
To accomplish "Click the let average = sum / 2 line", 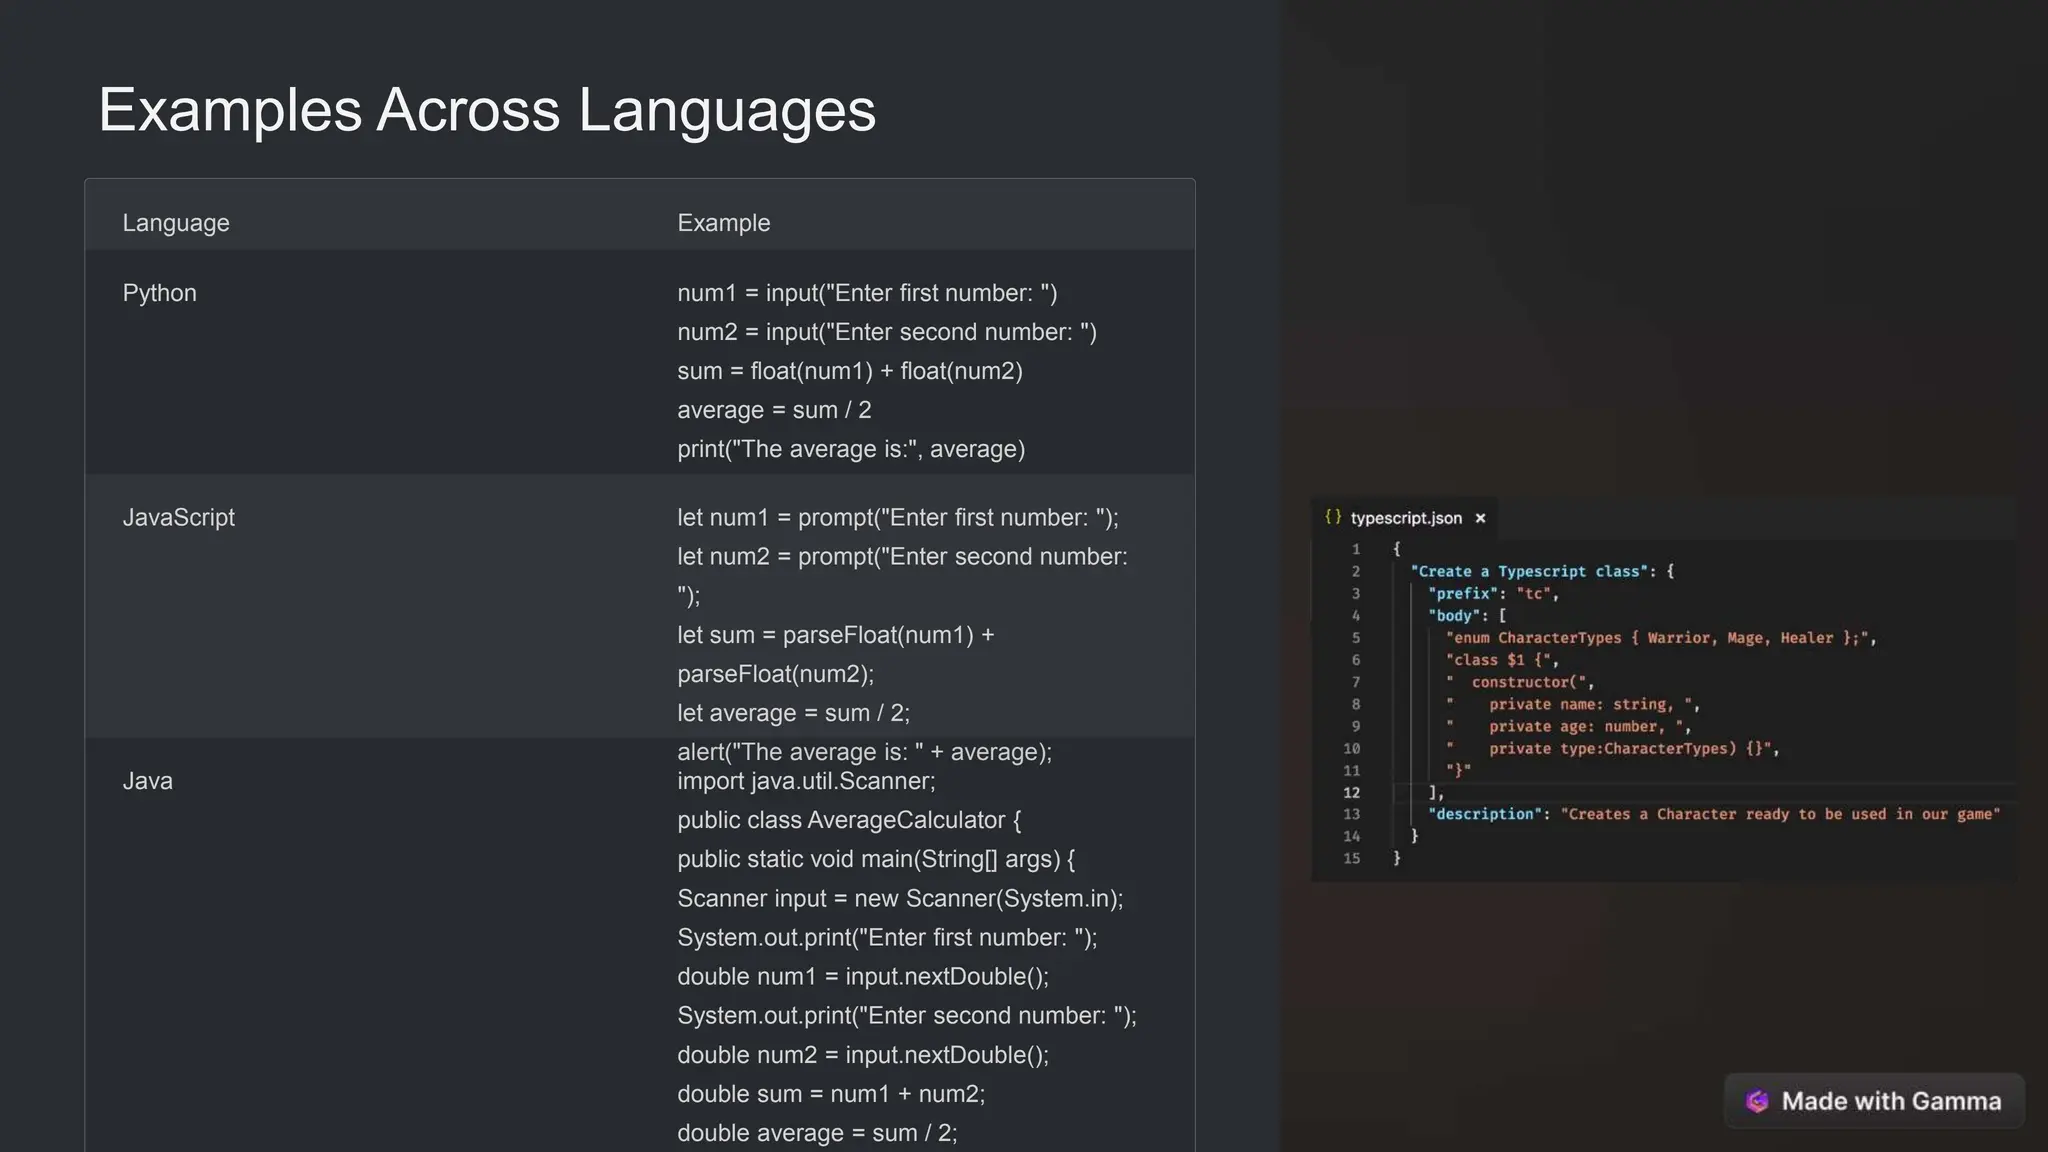I will click(x=793, y=713).
